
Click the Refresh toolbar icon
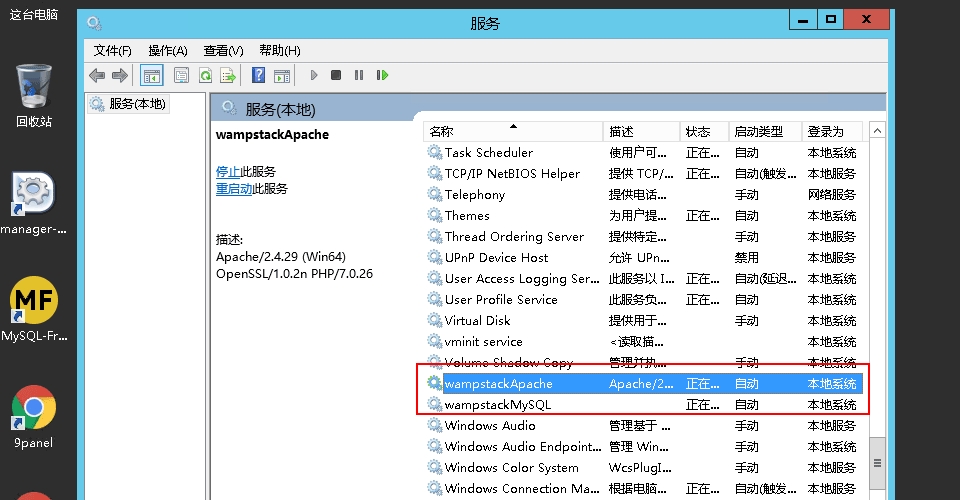[205, 75]
